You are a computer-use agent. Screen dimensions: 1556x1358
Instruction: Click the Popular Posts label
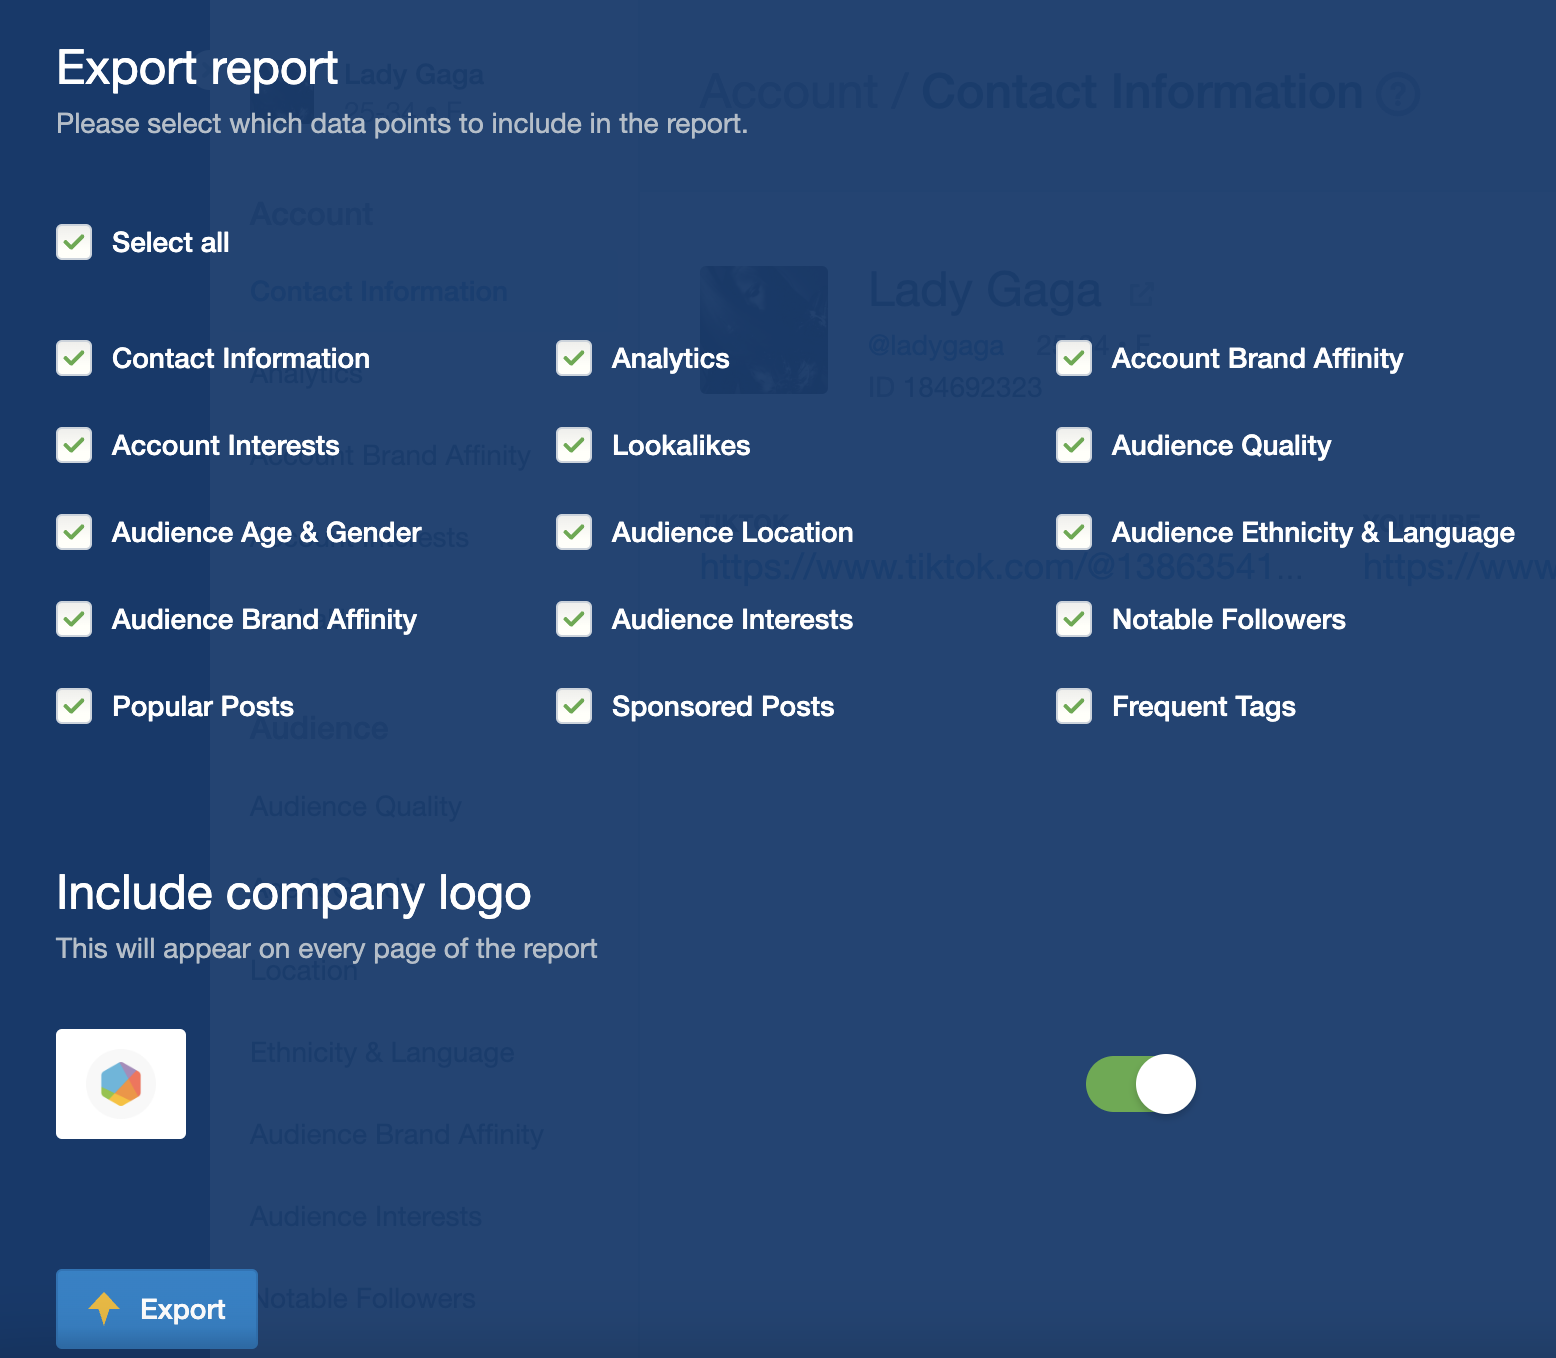(203, 706)
